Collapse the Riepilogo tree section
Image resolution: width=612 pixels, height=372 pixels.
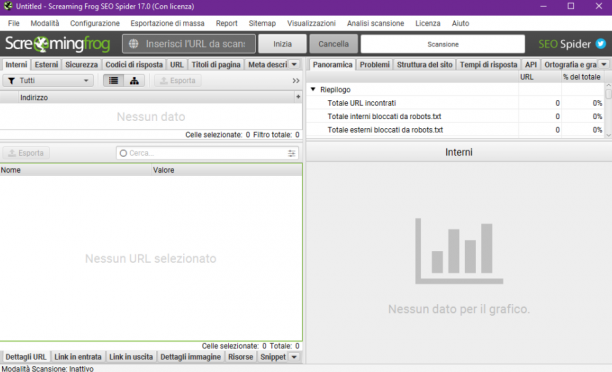coord(313,89)
